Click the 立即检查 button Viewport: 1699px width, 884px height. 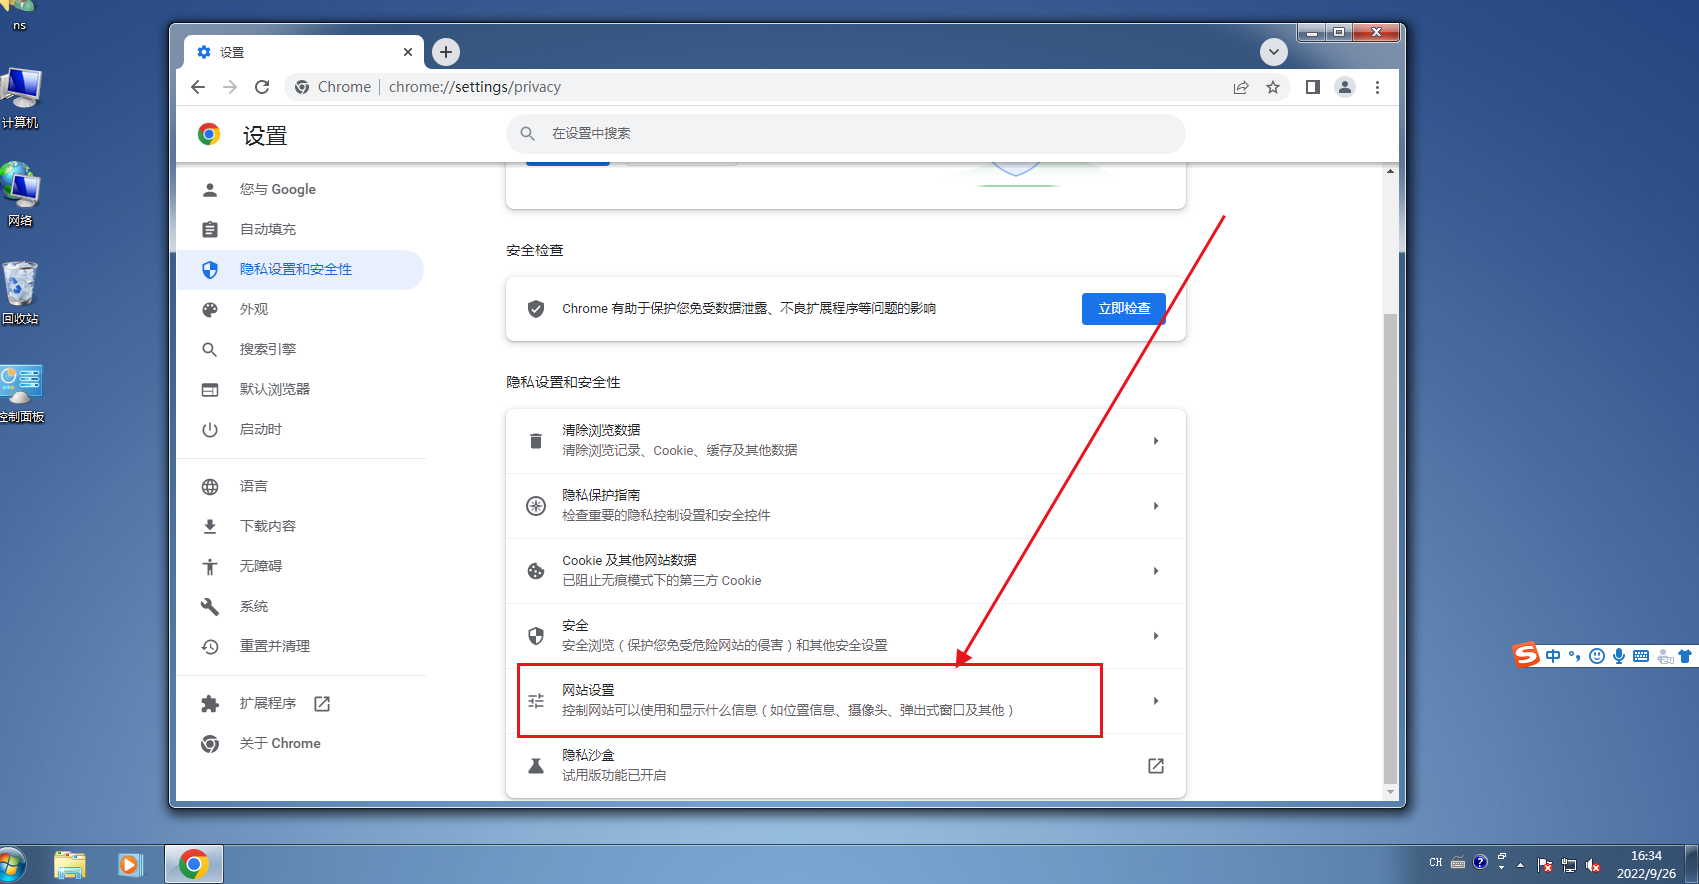click(x=1124, y=308)
